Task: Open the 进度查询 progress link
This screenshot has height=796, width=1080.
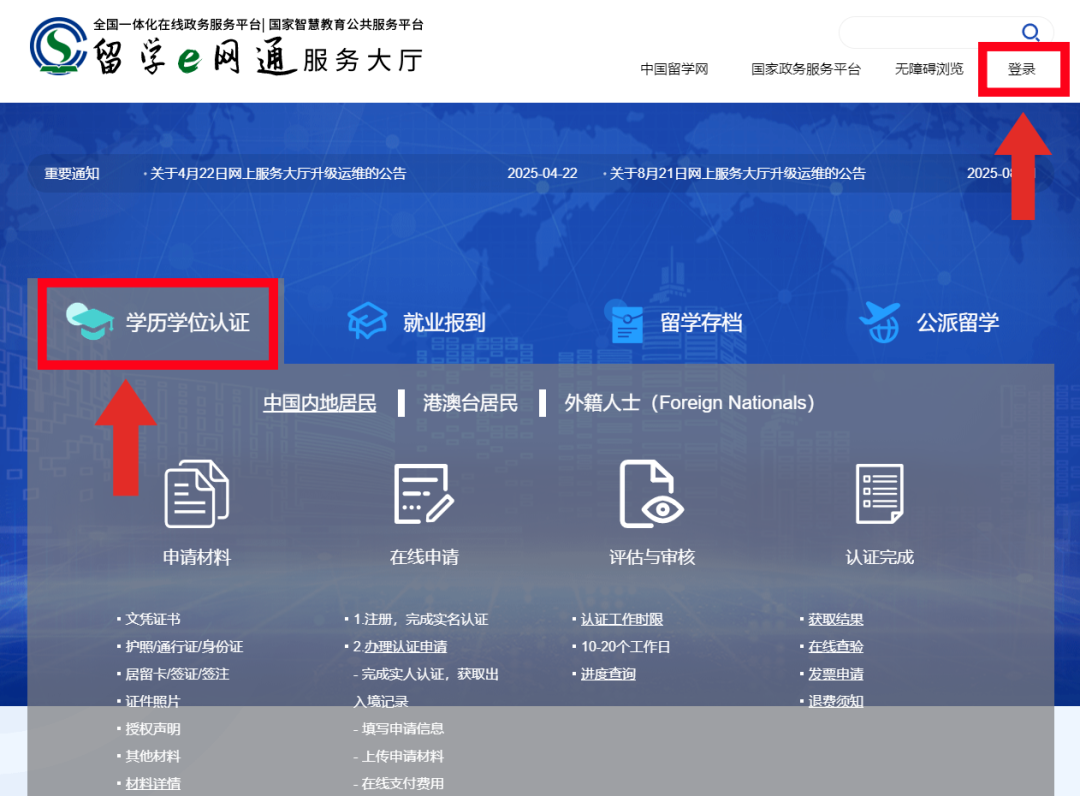Action: (x=608, y=674)
